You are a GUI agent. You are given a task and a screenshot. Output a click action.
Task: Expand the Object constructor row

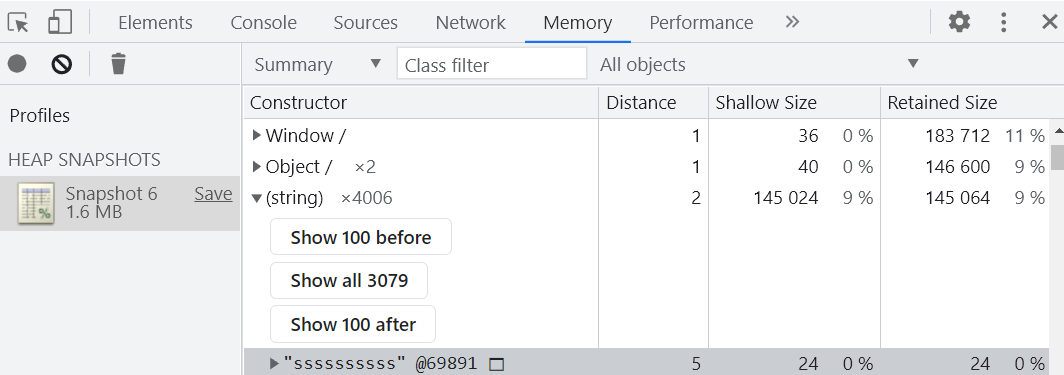coord(256,166)
